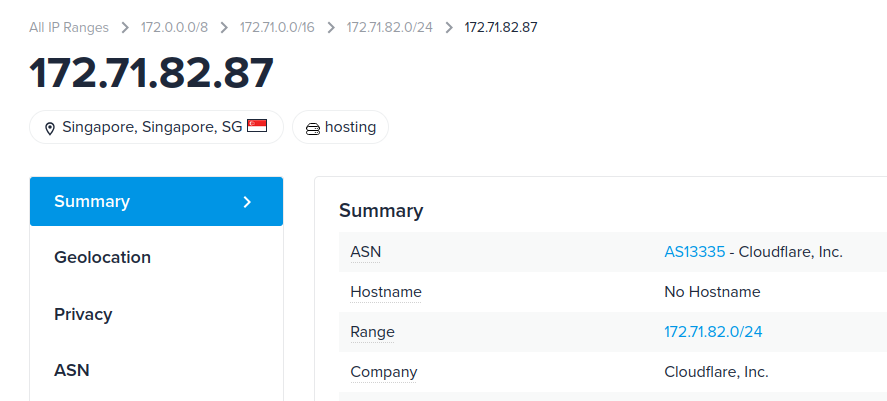
Task: Open the Summary sidebar tab
Action: point(156,201)
